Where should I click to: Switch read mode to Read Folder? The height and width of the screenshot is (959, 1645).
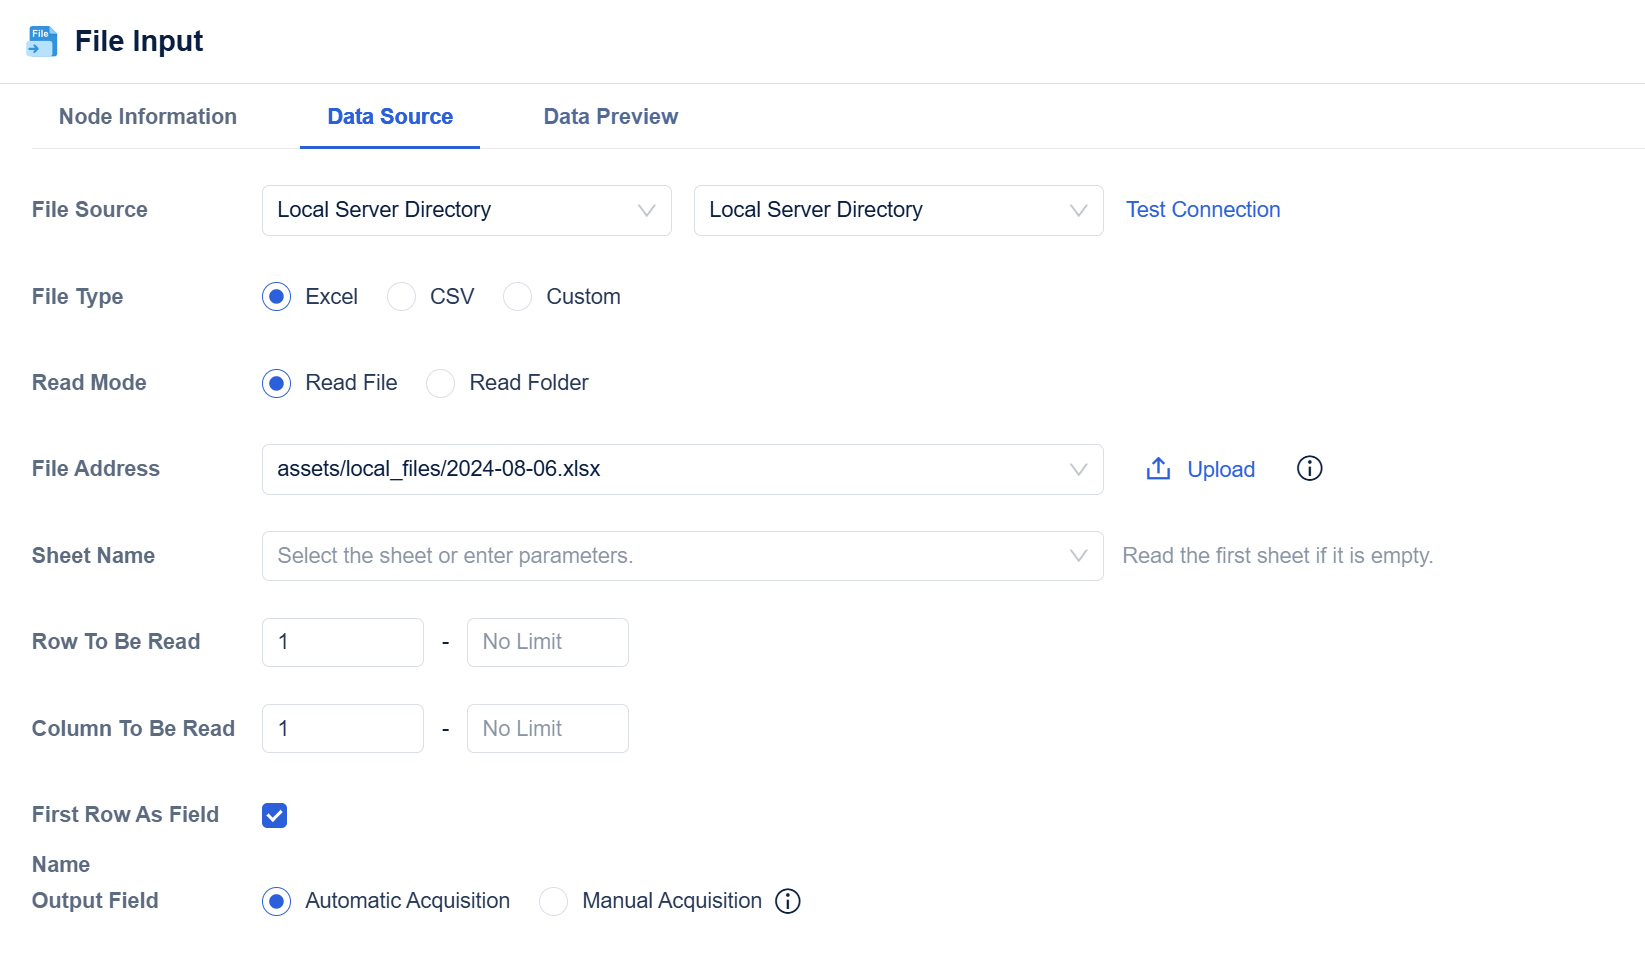(x=441, y=383)
